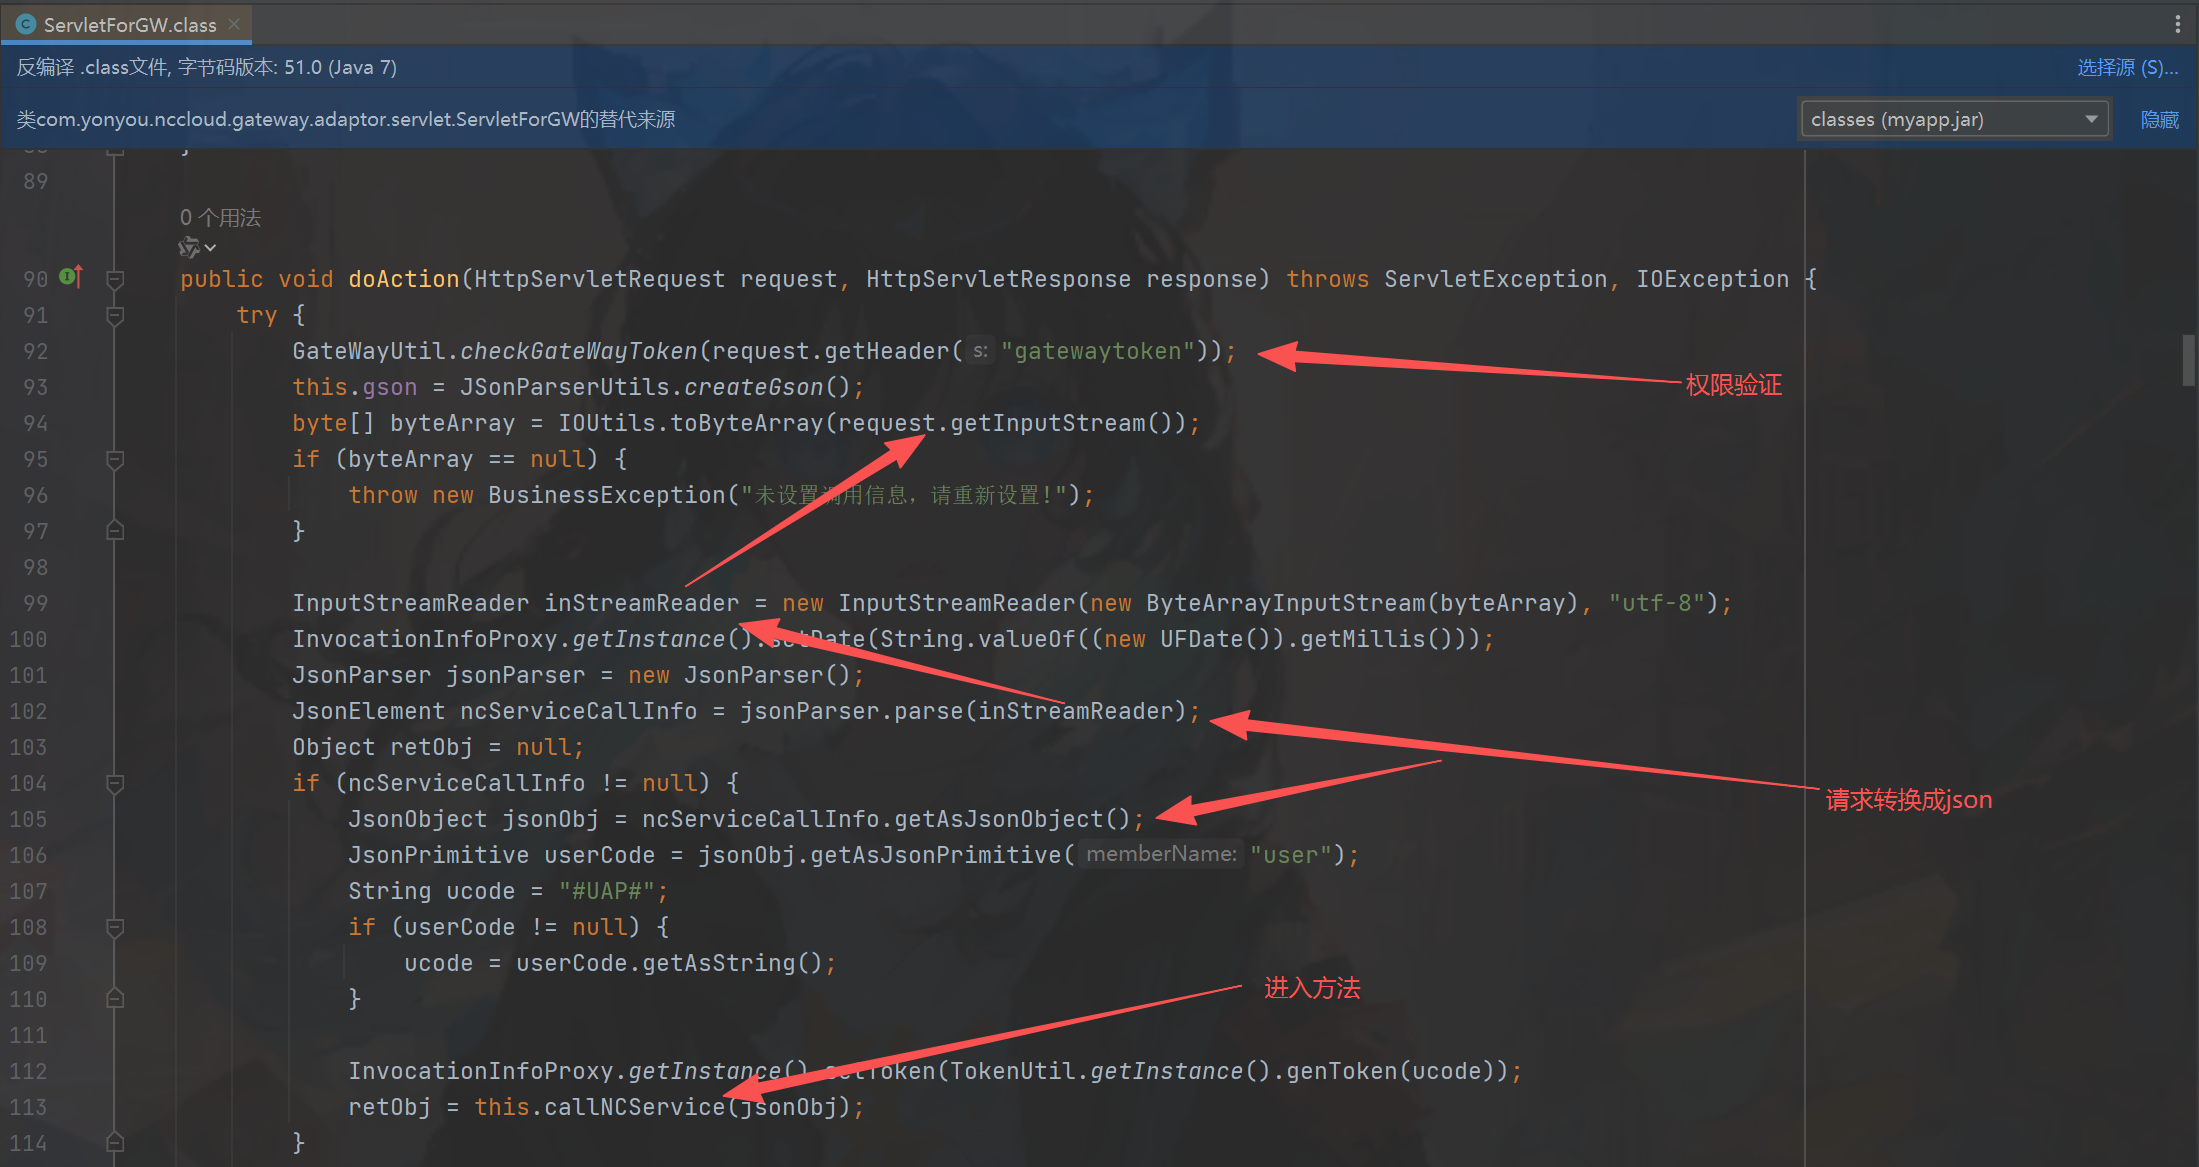This screenshot has height=1167, width=2199.
Task: Close the ServletForGW.class tab
Action: [x=234, y=24]
